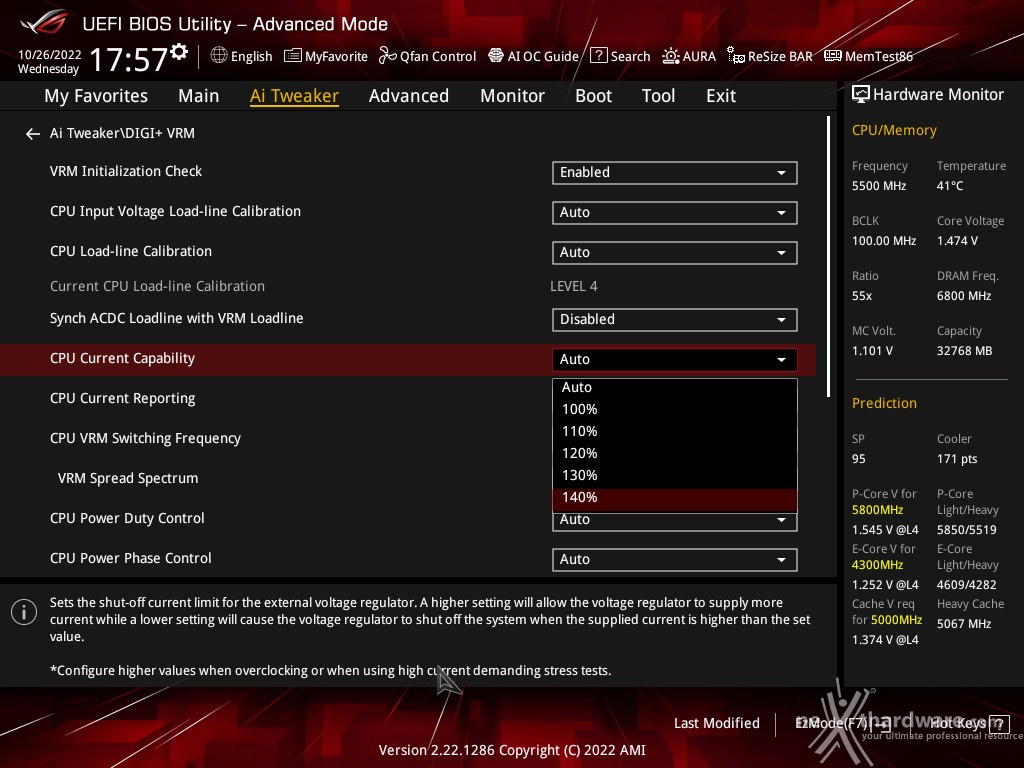Launch MemTest86 icon
Image resolution: width=1024 pixels, height=768 pixels.
coord(833,56)
